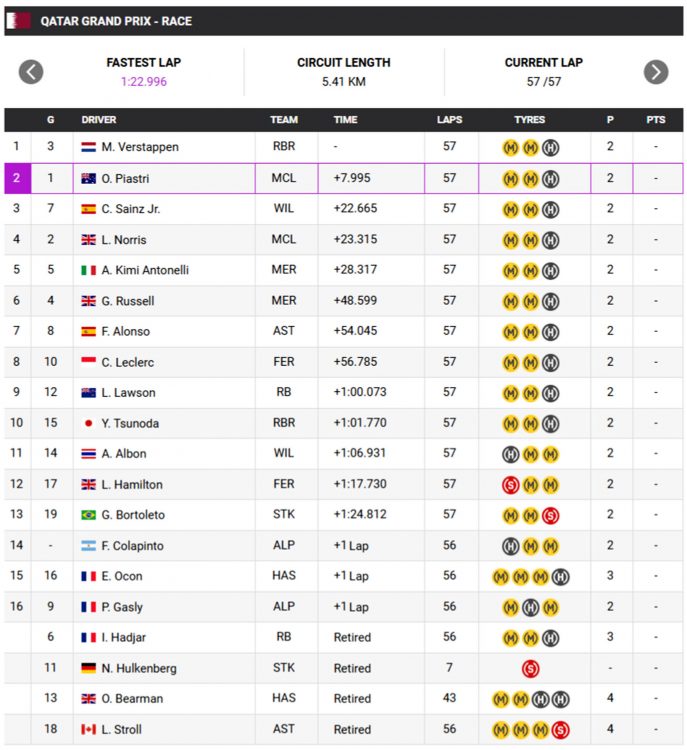Click the LAPS column header
Image resolution: width=687 pixels, height=750 pixels.
click(449, 120)
